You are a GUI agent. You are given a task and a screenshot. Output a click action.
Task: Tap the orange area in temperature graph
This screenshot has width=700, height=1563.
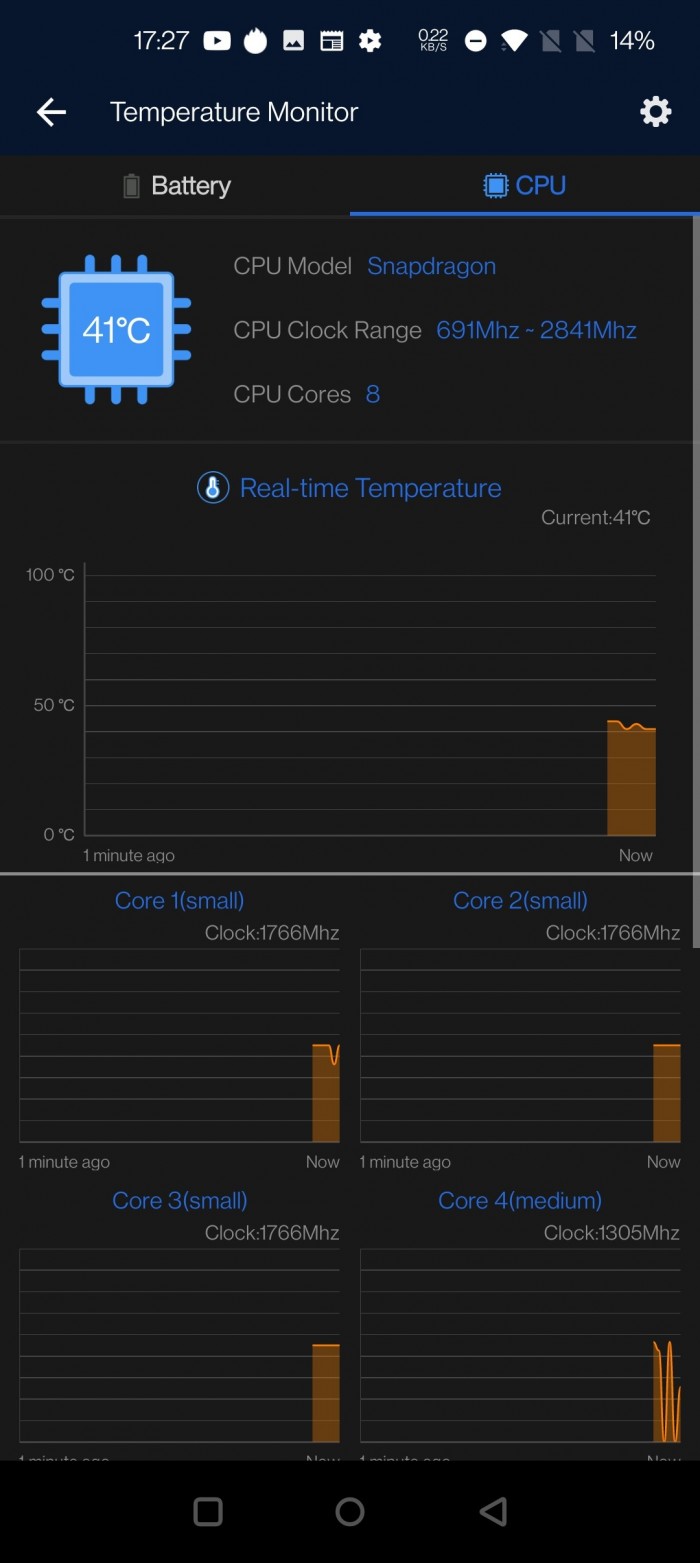[x=631, y=780]
